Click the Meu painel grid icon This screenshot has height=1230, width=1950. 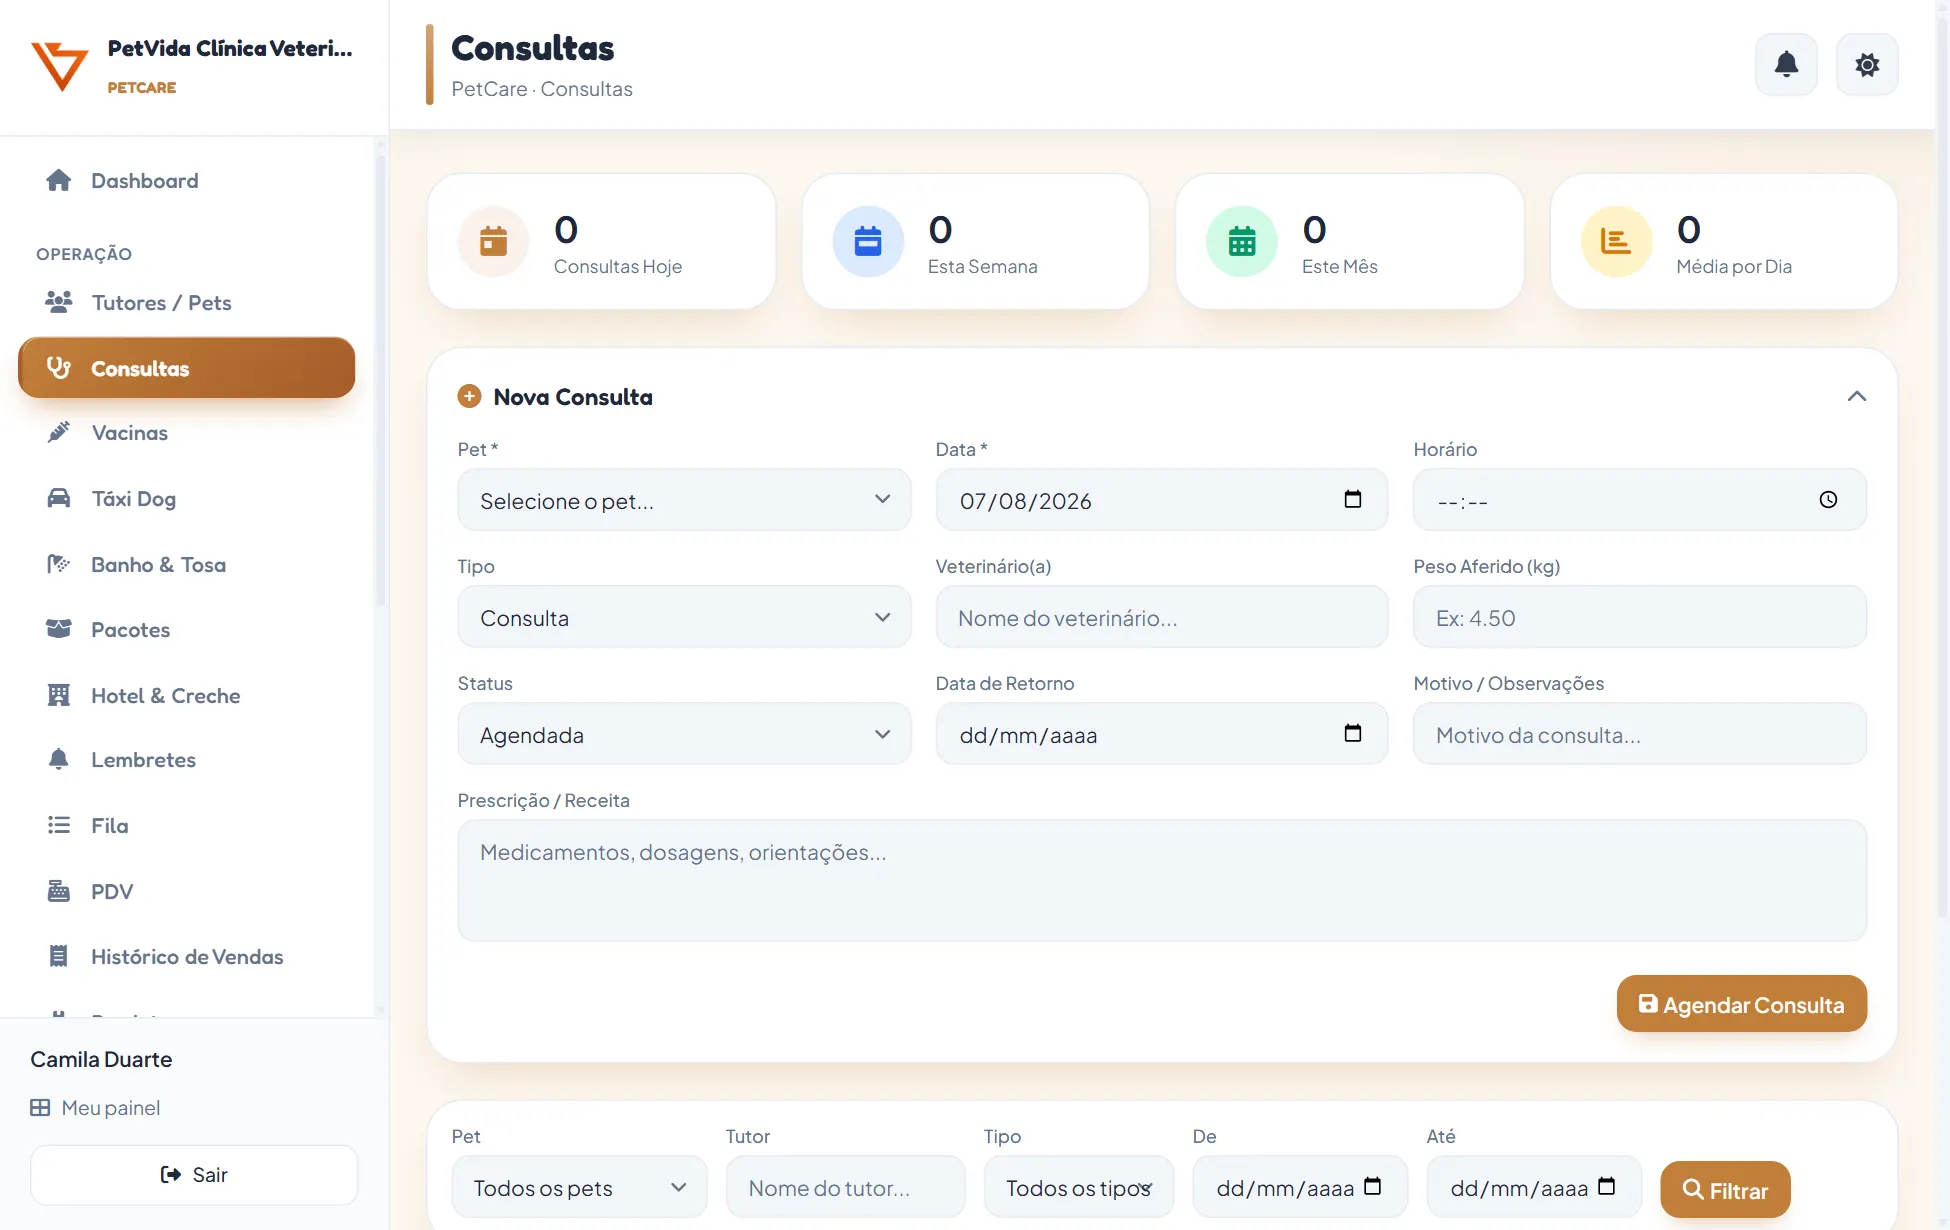pos(40,1108)
